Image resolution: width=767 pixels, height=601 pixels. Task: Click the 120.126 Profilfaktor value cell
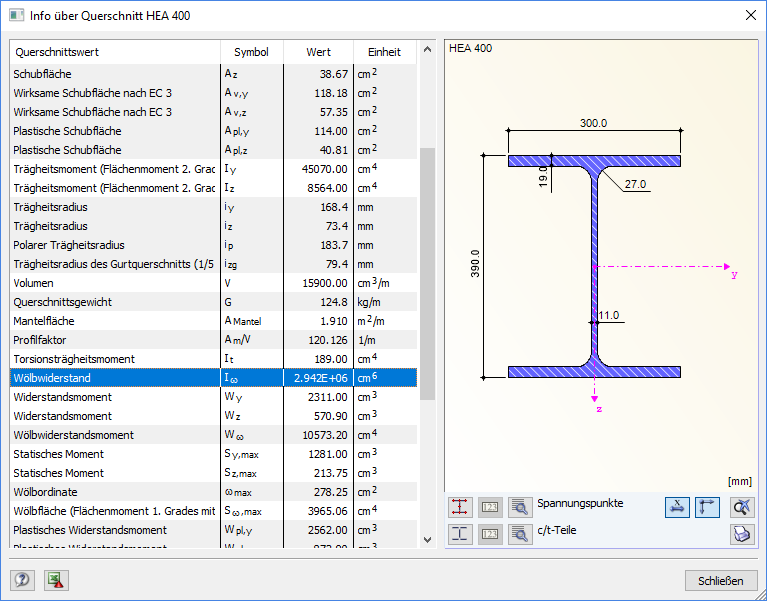(318, 340)
